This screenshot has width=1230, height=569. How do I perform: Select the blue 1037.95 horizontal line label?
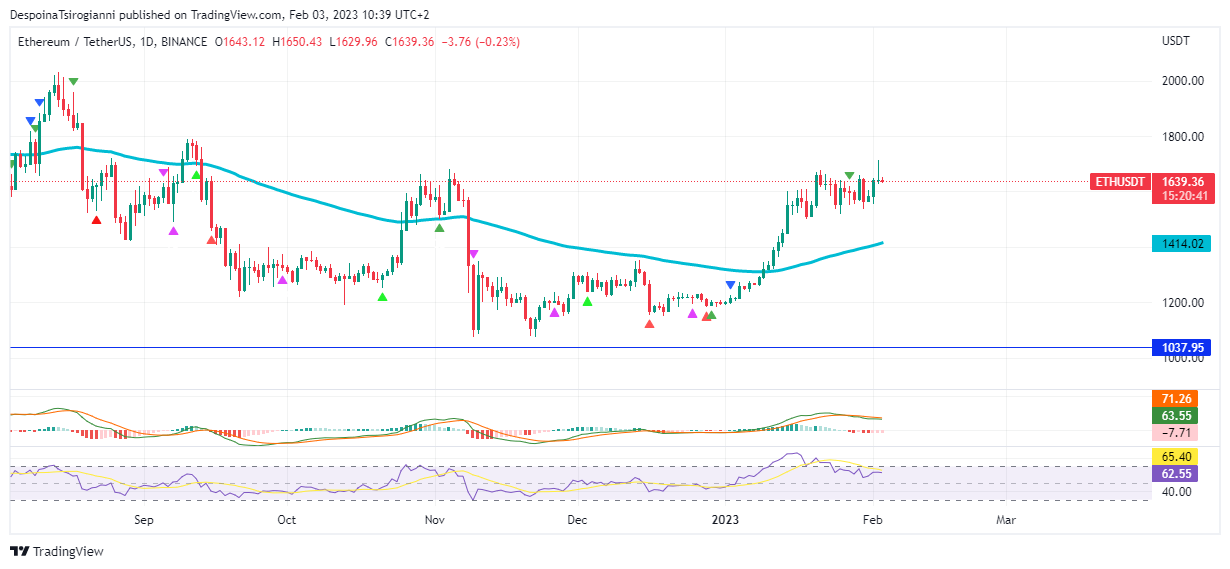pos(1180,348)
